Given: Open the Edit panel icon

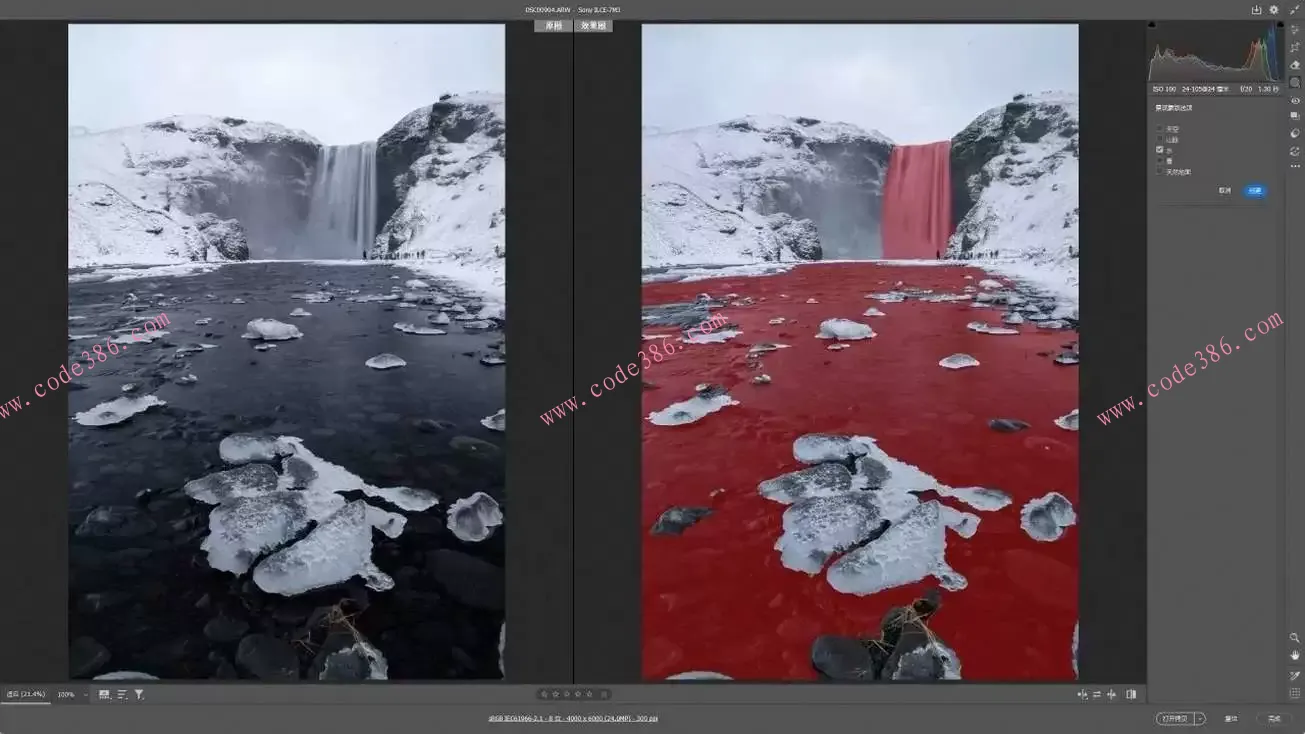Looking at the screenshot, I should coord(1295,30).
